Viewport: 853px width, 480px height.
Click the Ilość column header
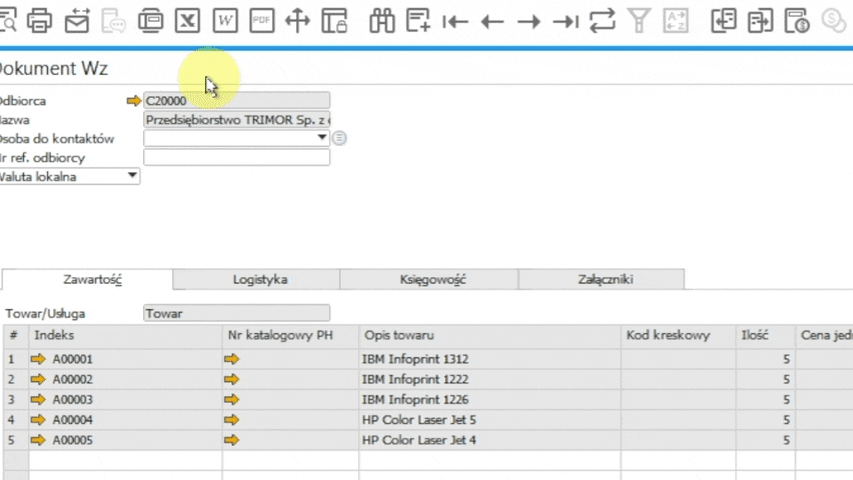click(x=765, y=335)
